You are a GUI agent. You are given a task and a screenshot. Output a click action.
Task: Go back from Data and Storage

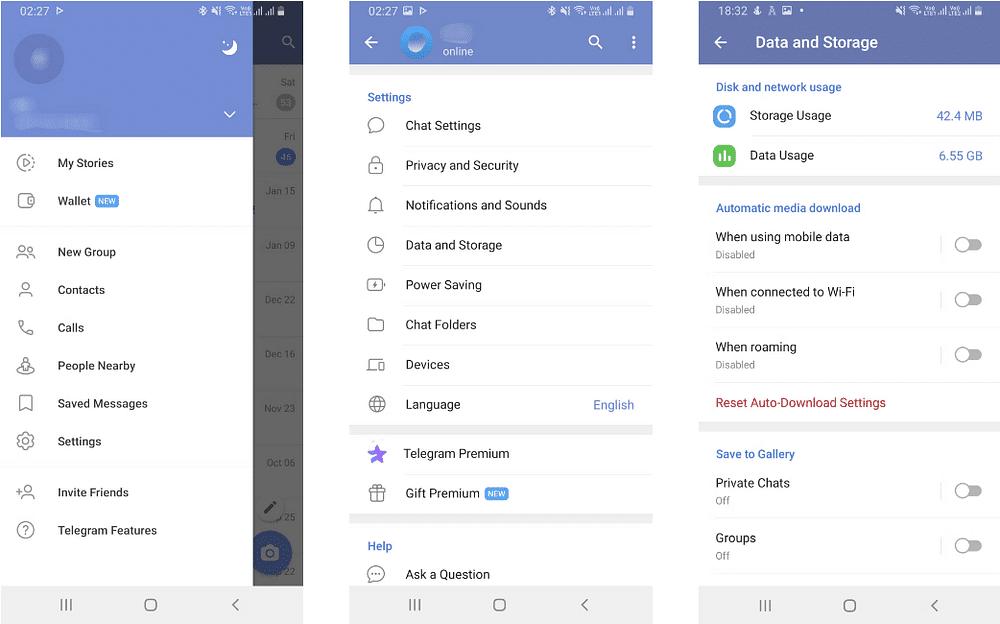(x=721, y=42)
